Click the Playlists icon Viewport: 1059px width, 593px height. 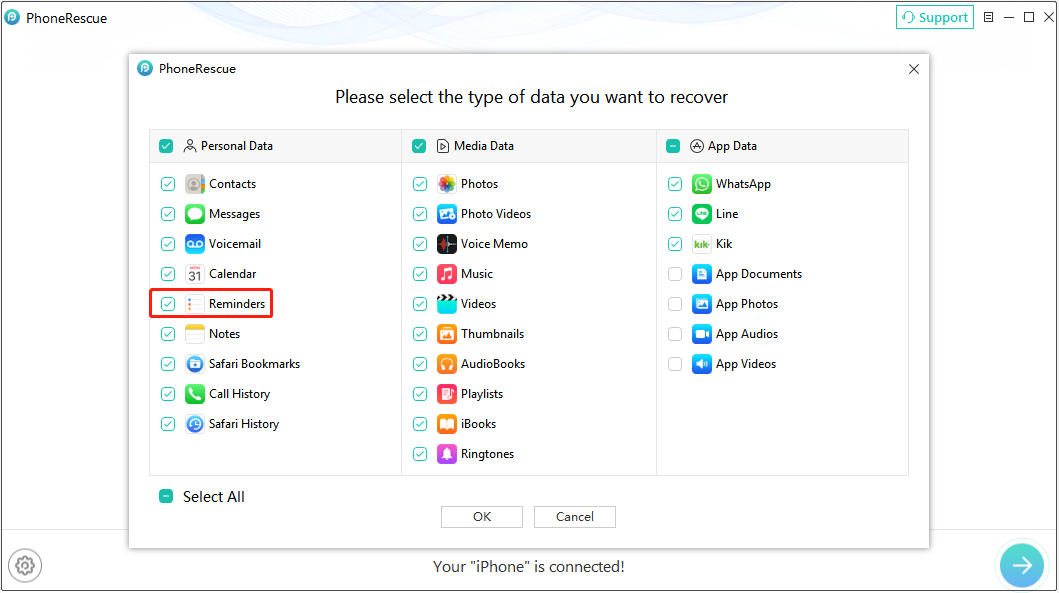(446, 394)
